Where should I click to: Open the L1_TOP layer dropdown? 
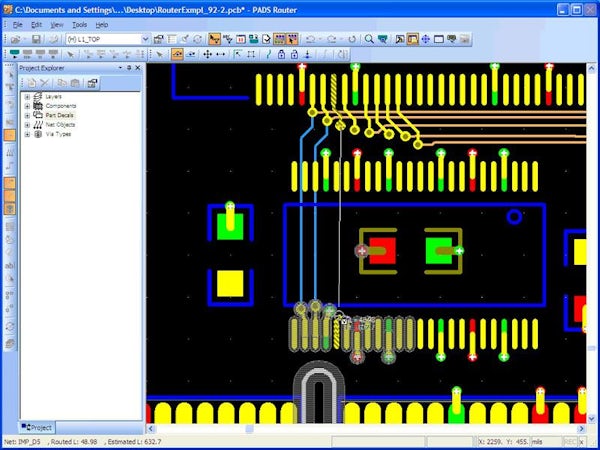pos(145,39)
